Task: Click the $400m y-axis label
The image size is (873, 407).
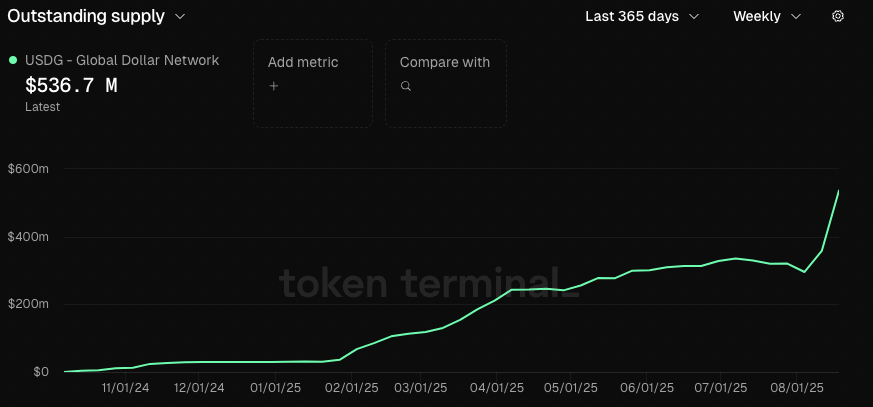Action: pyautogui.click(x=28, y=237)
